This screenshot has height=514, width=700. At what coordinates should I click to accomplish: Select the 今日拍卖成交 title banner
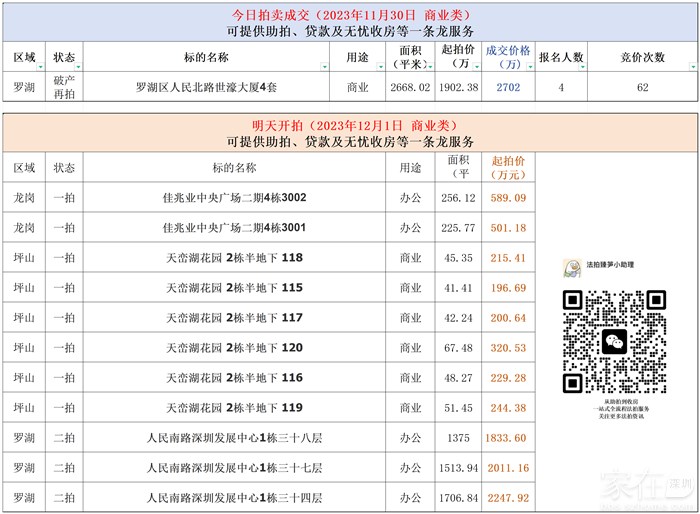[x=350, y=16]
